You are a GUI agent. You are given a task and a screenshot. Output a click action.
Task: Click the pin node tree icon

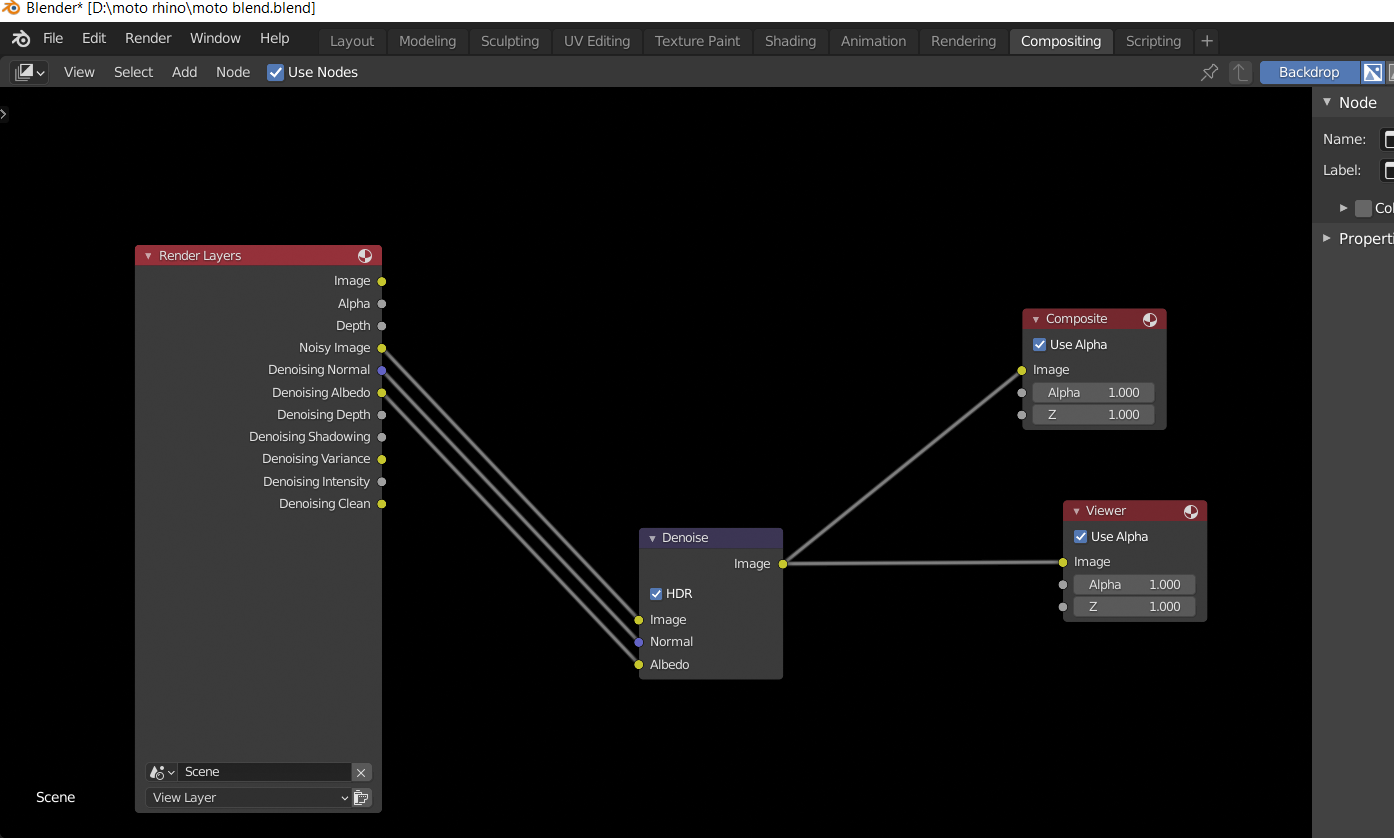1209,72
